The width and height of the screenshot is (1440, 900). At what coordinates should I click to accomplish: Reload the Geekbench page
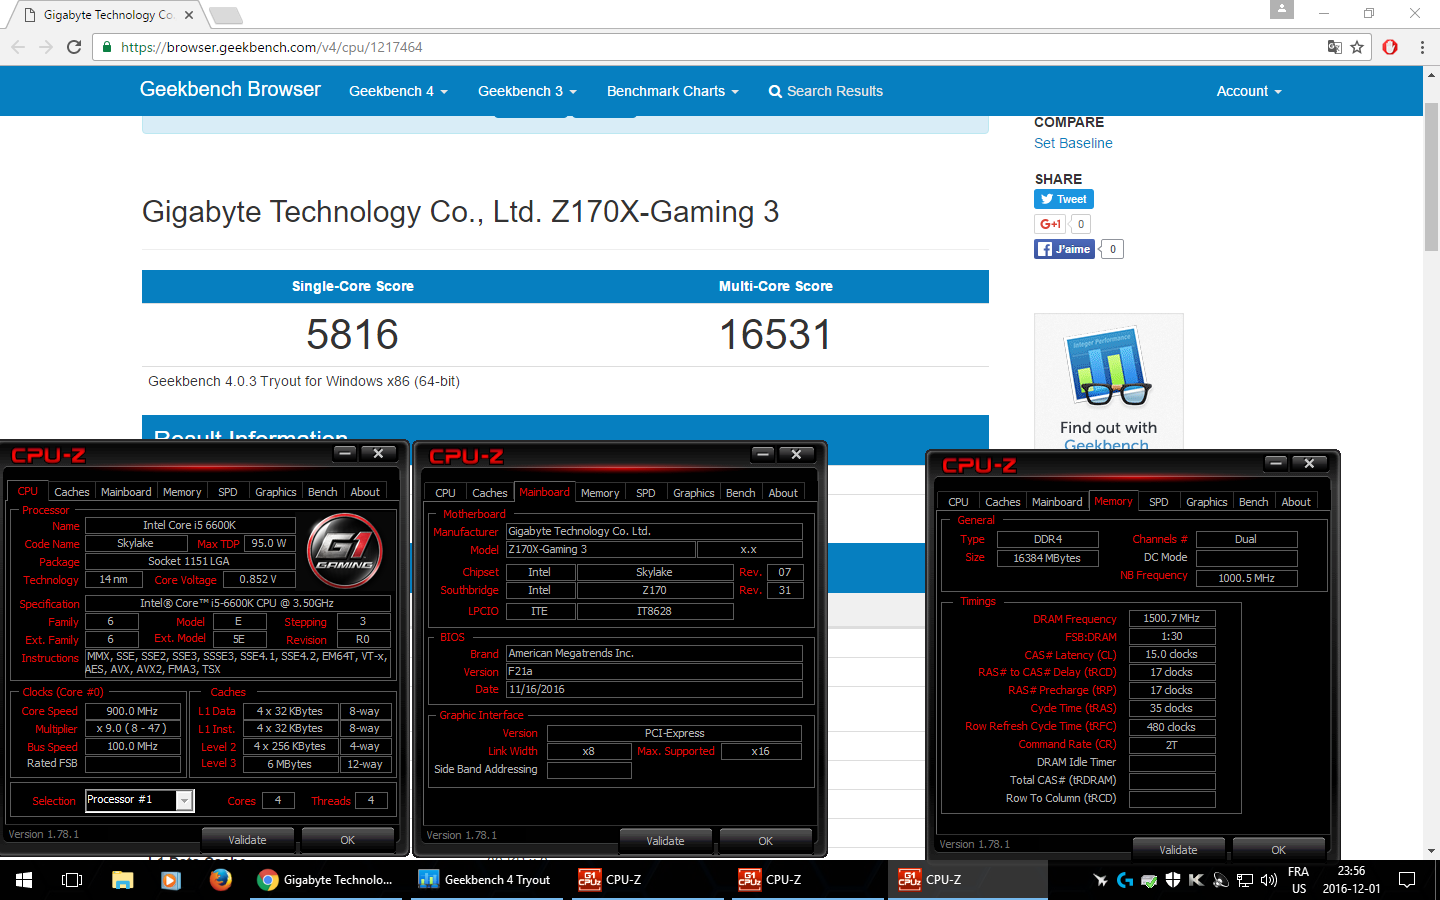[73, 47]
